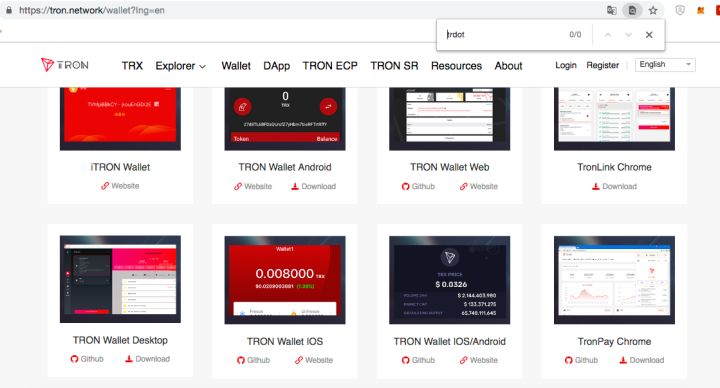Image resolution: width=720 pixels, height=388 pixels.
Task: Click the TRON Wallet Android screenshot thumbnail
Action: [285, 119]
